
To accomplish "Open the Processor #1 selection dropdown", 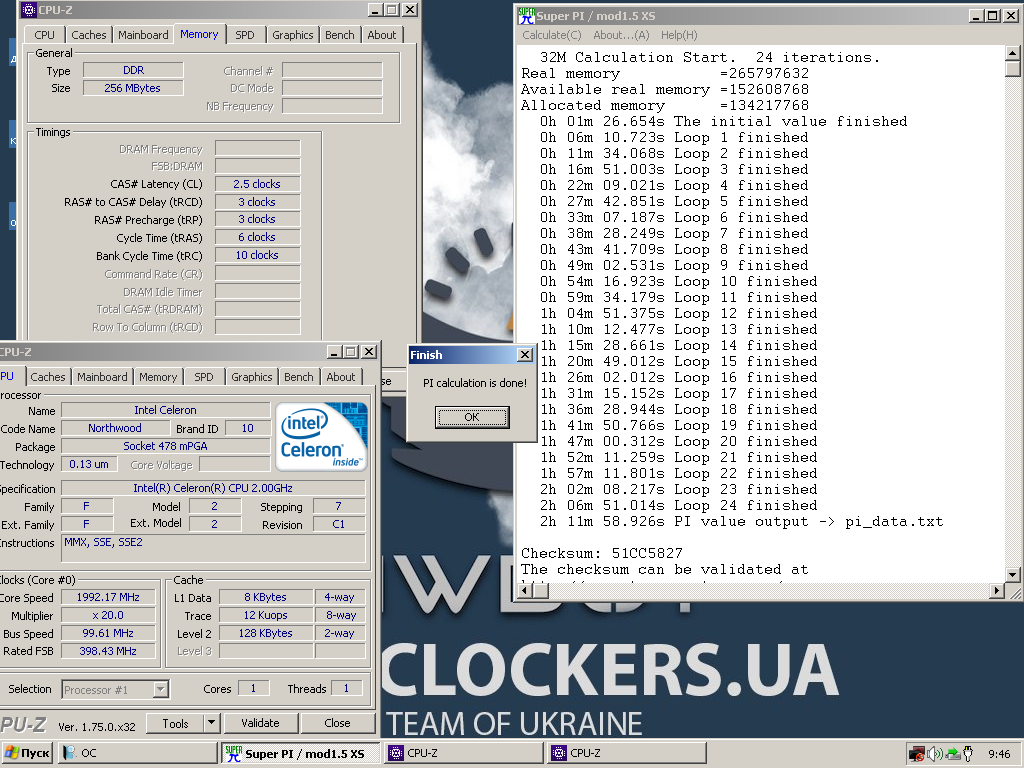I will [x=116, y=690].
